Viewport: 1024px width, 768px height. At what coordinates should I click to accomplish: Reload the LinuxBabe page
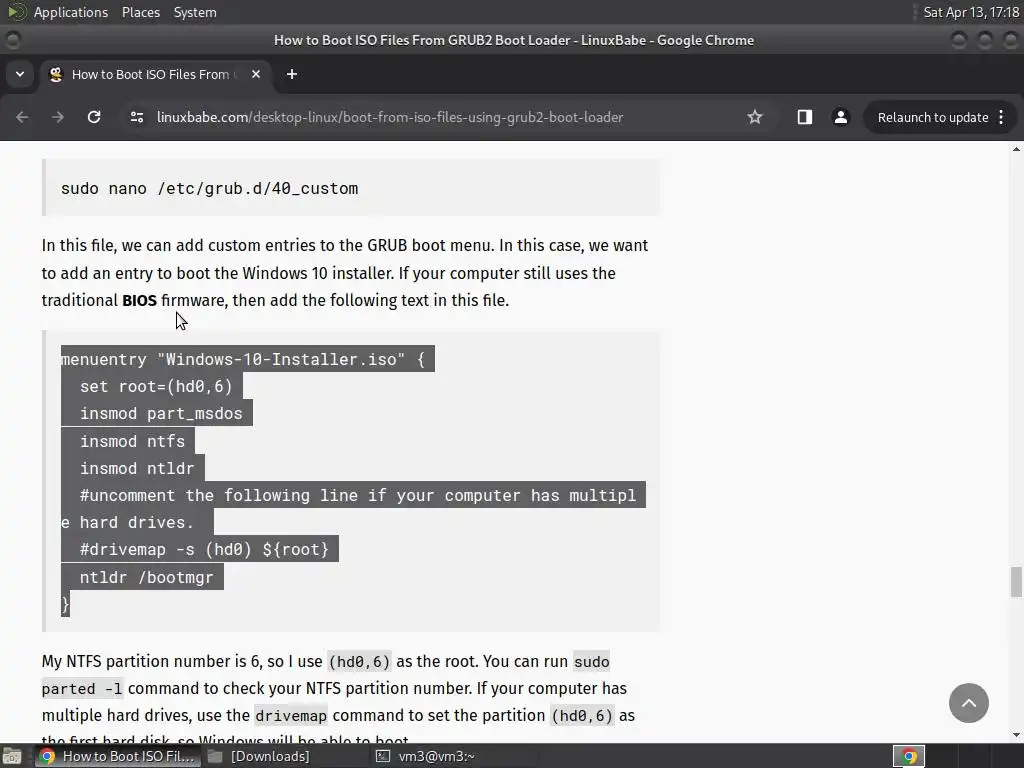point(94,117)
